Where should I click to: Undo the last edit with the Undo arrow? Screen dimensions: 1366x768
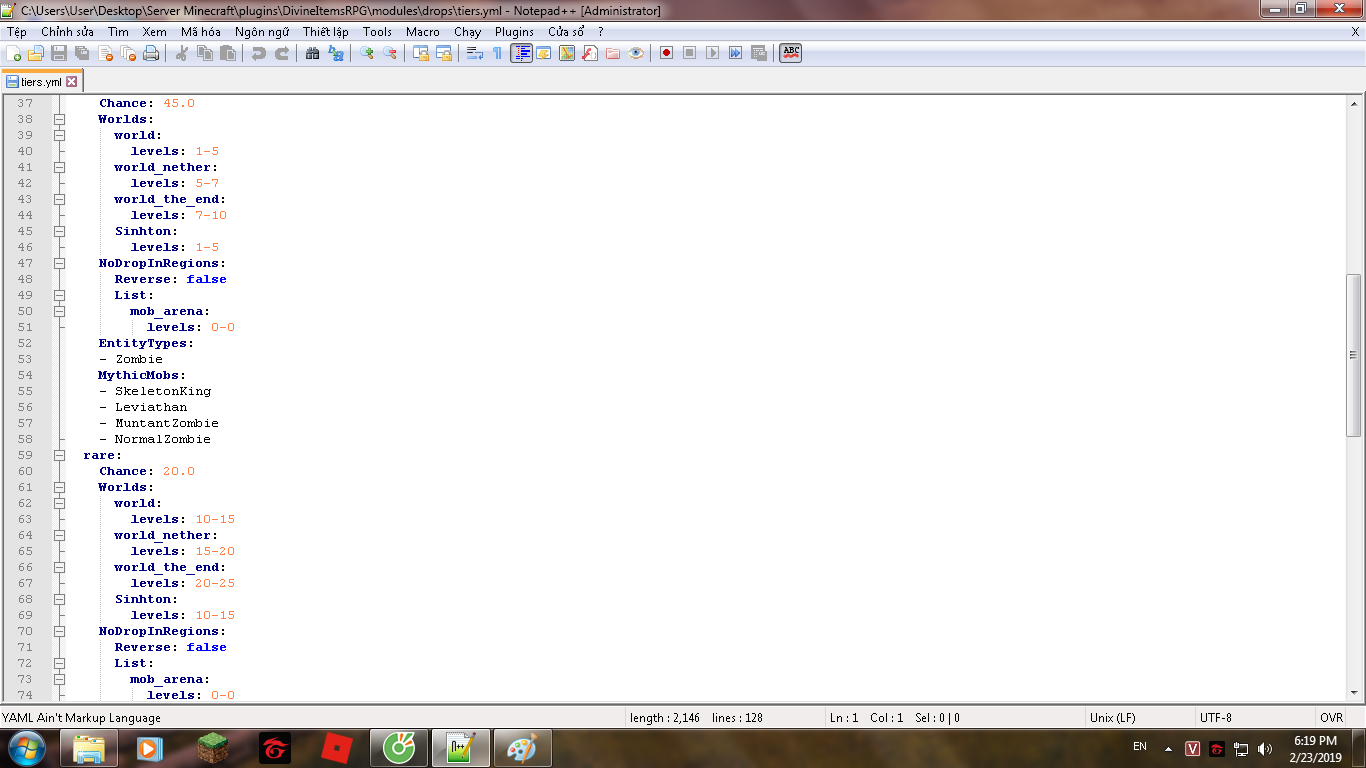tap(259, 53)
